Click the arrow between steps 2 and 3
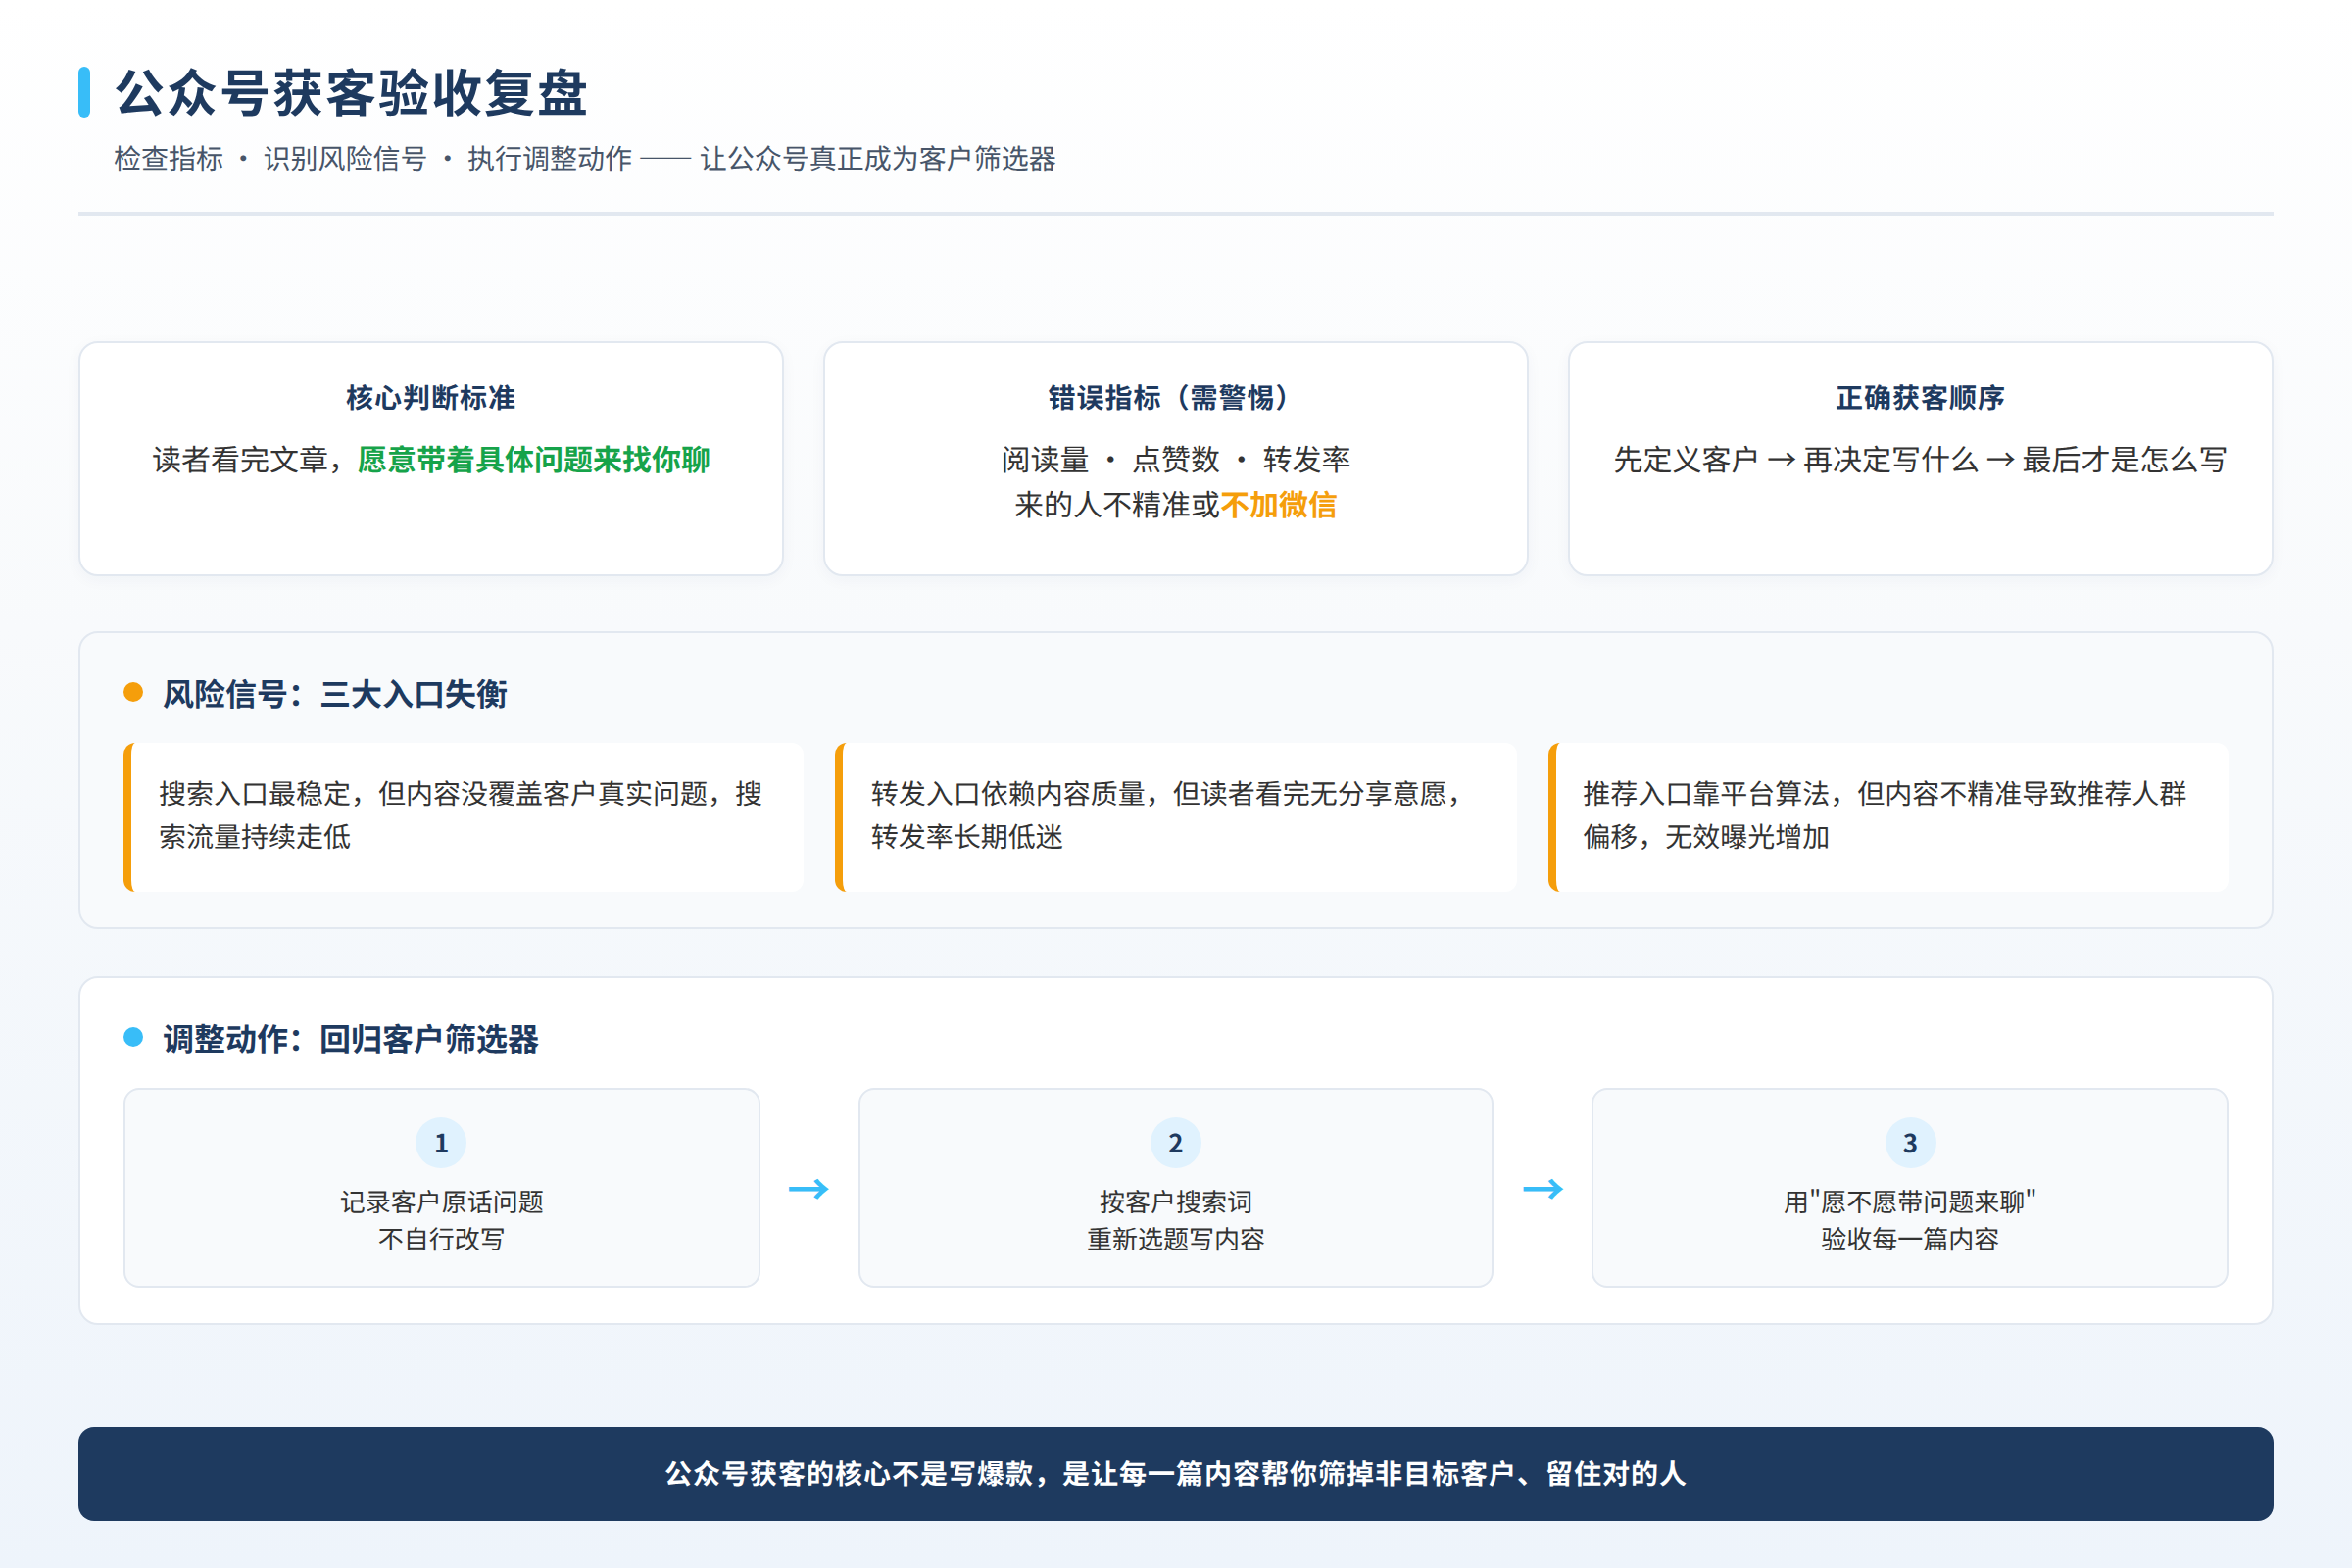Screen dimensions: 2352x1568 click(x=1543, y=1189)
